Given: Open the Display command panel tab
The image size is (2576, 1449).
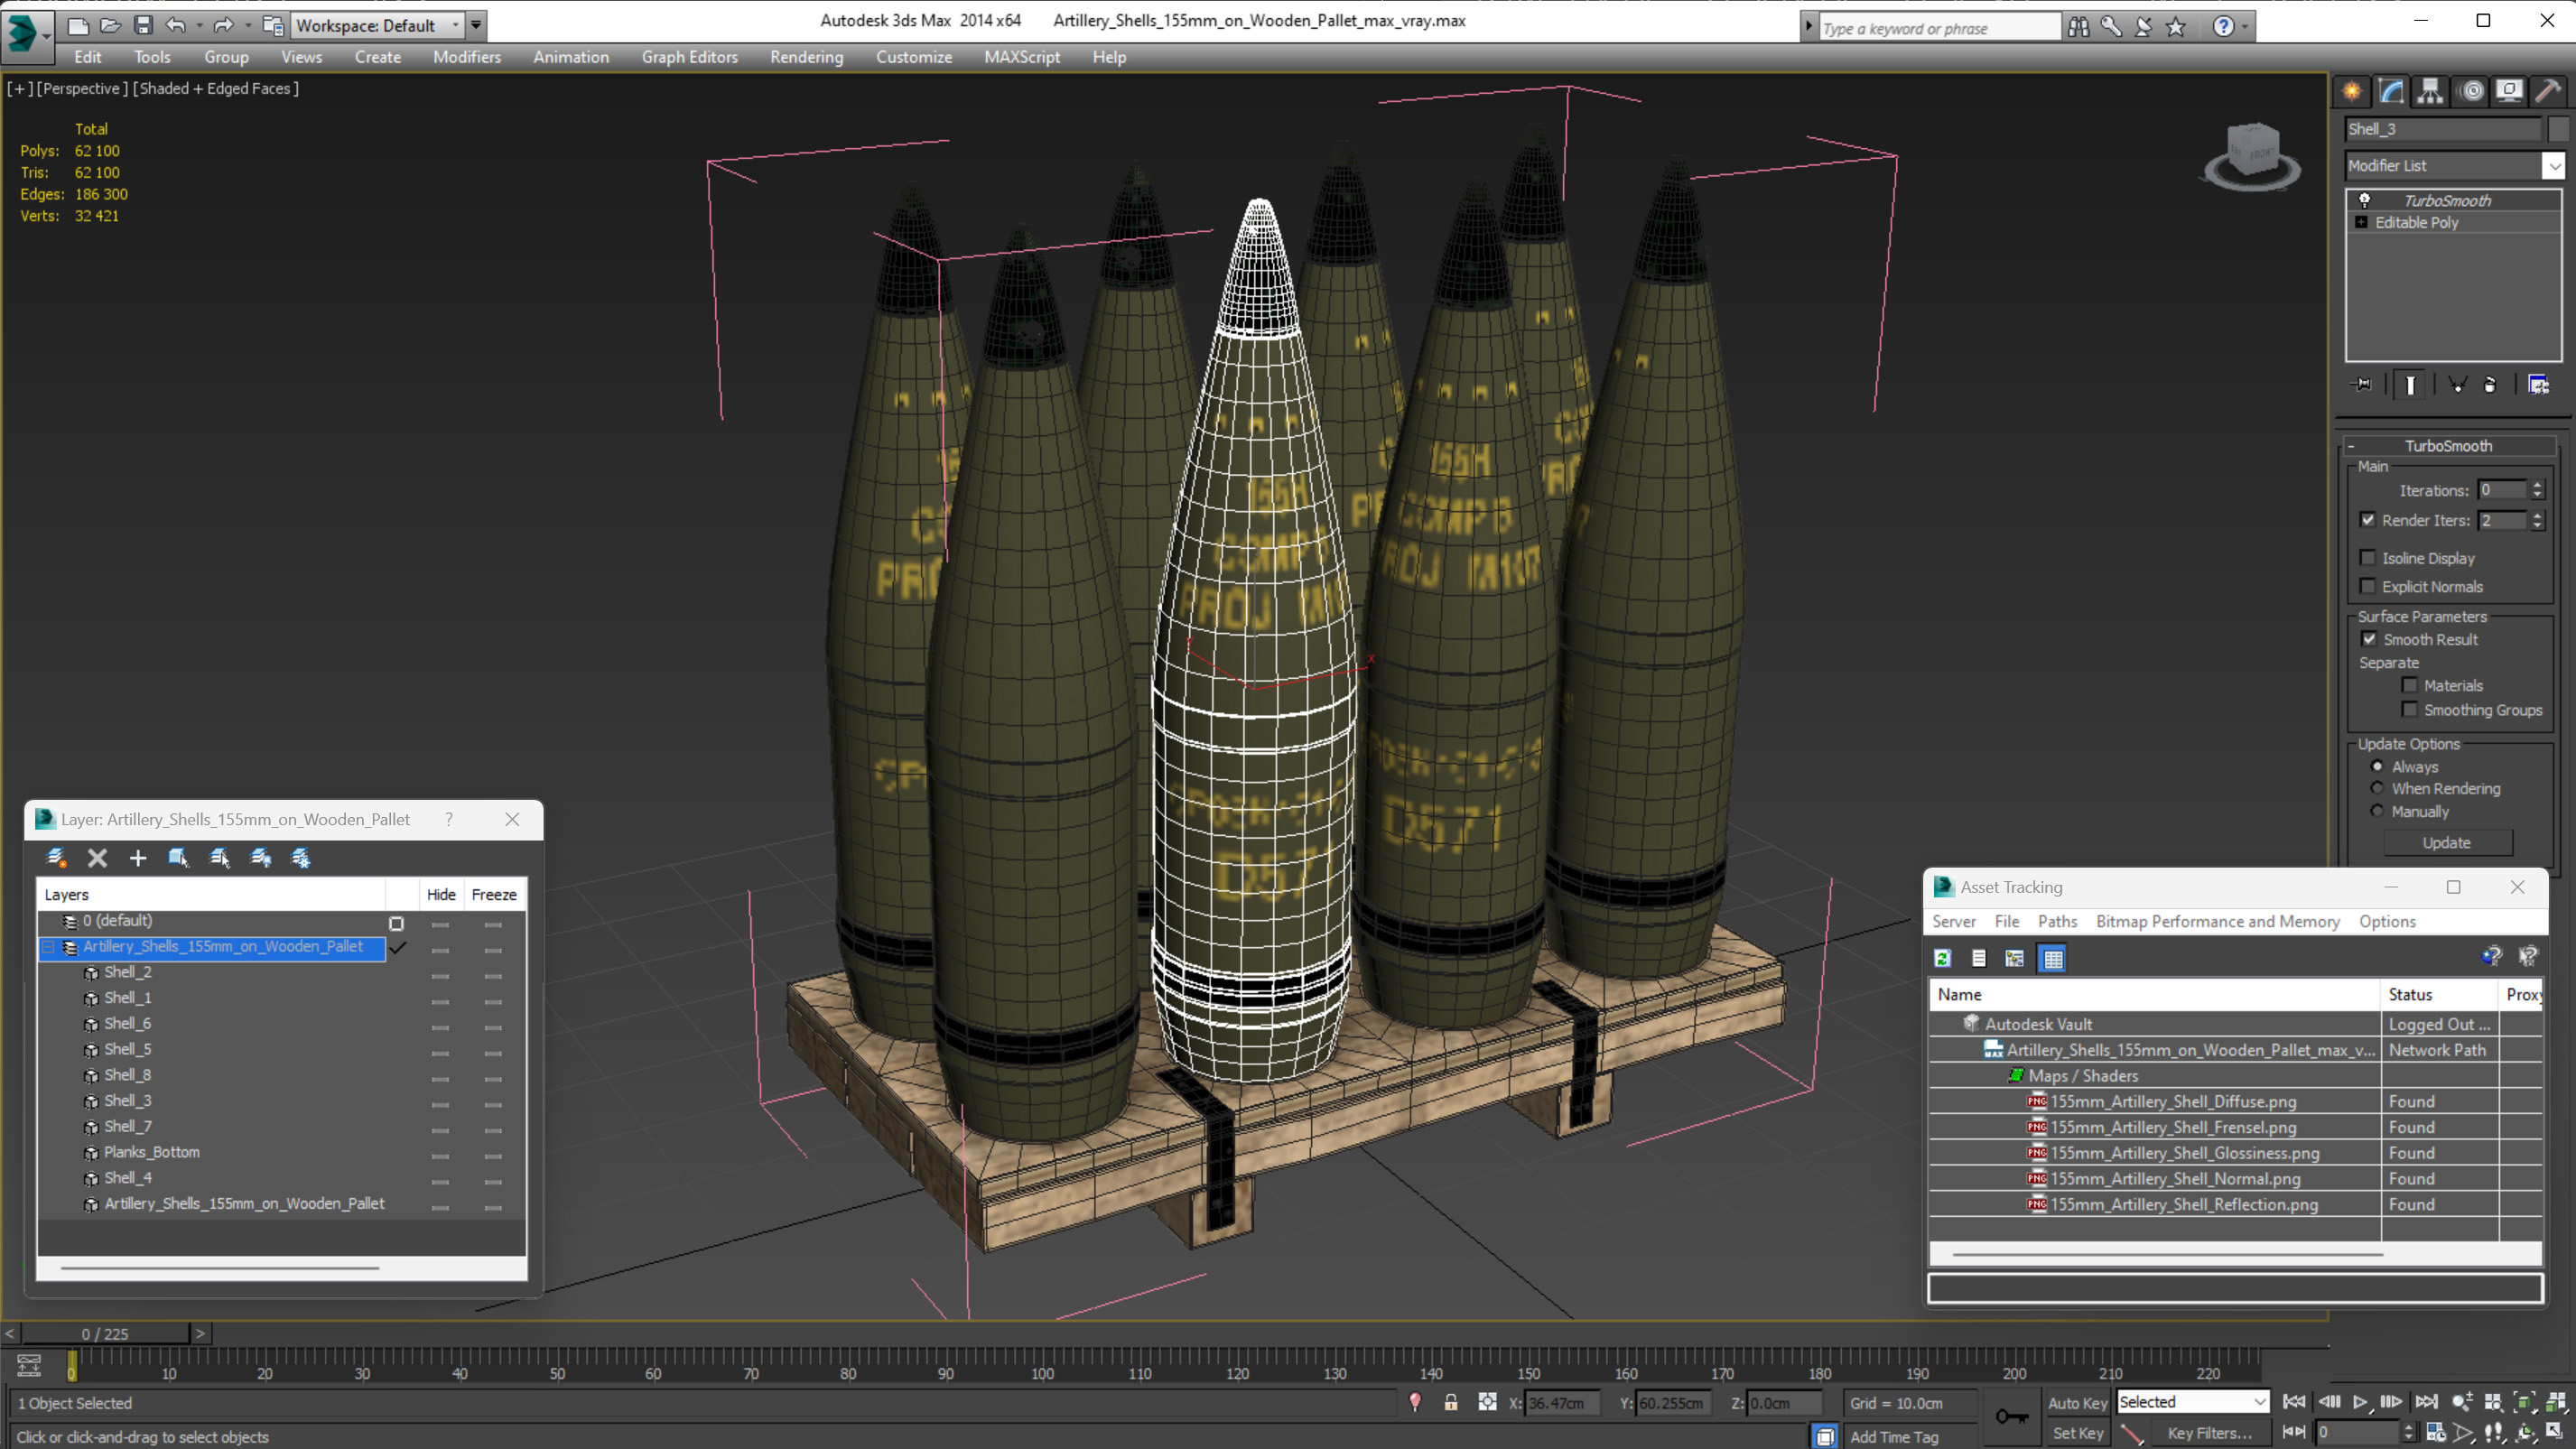Looking at the screenshot, I should (2509, 91).
